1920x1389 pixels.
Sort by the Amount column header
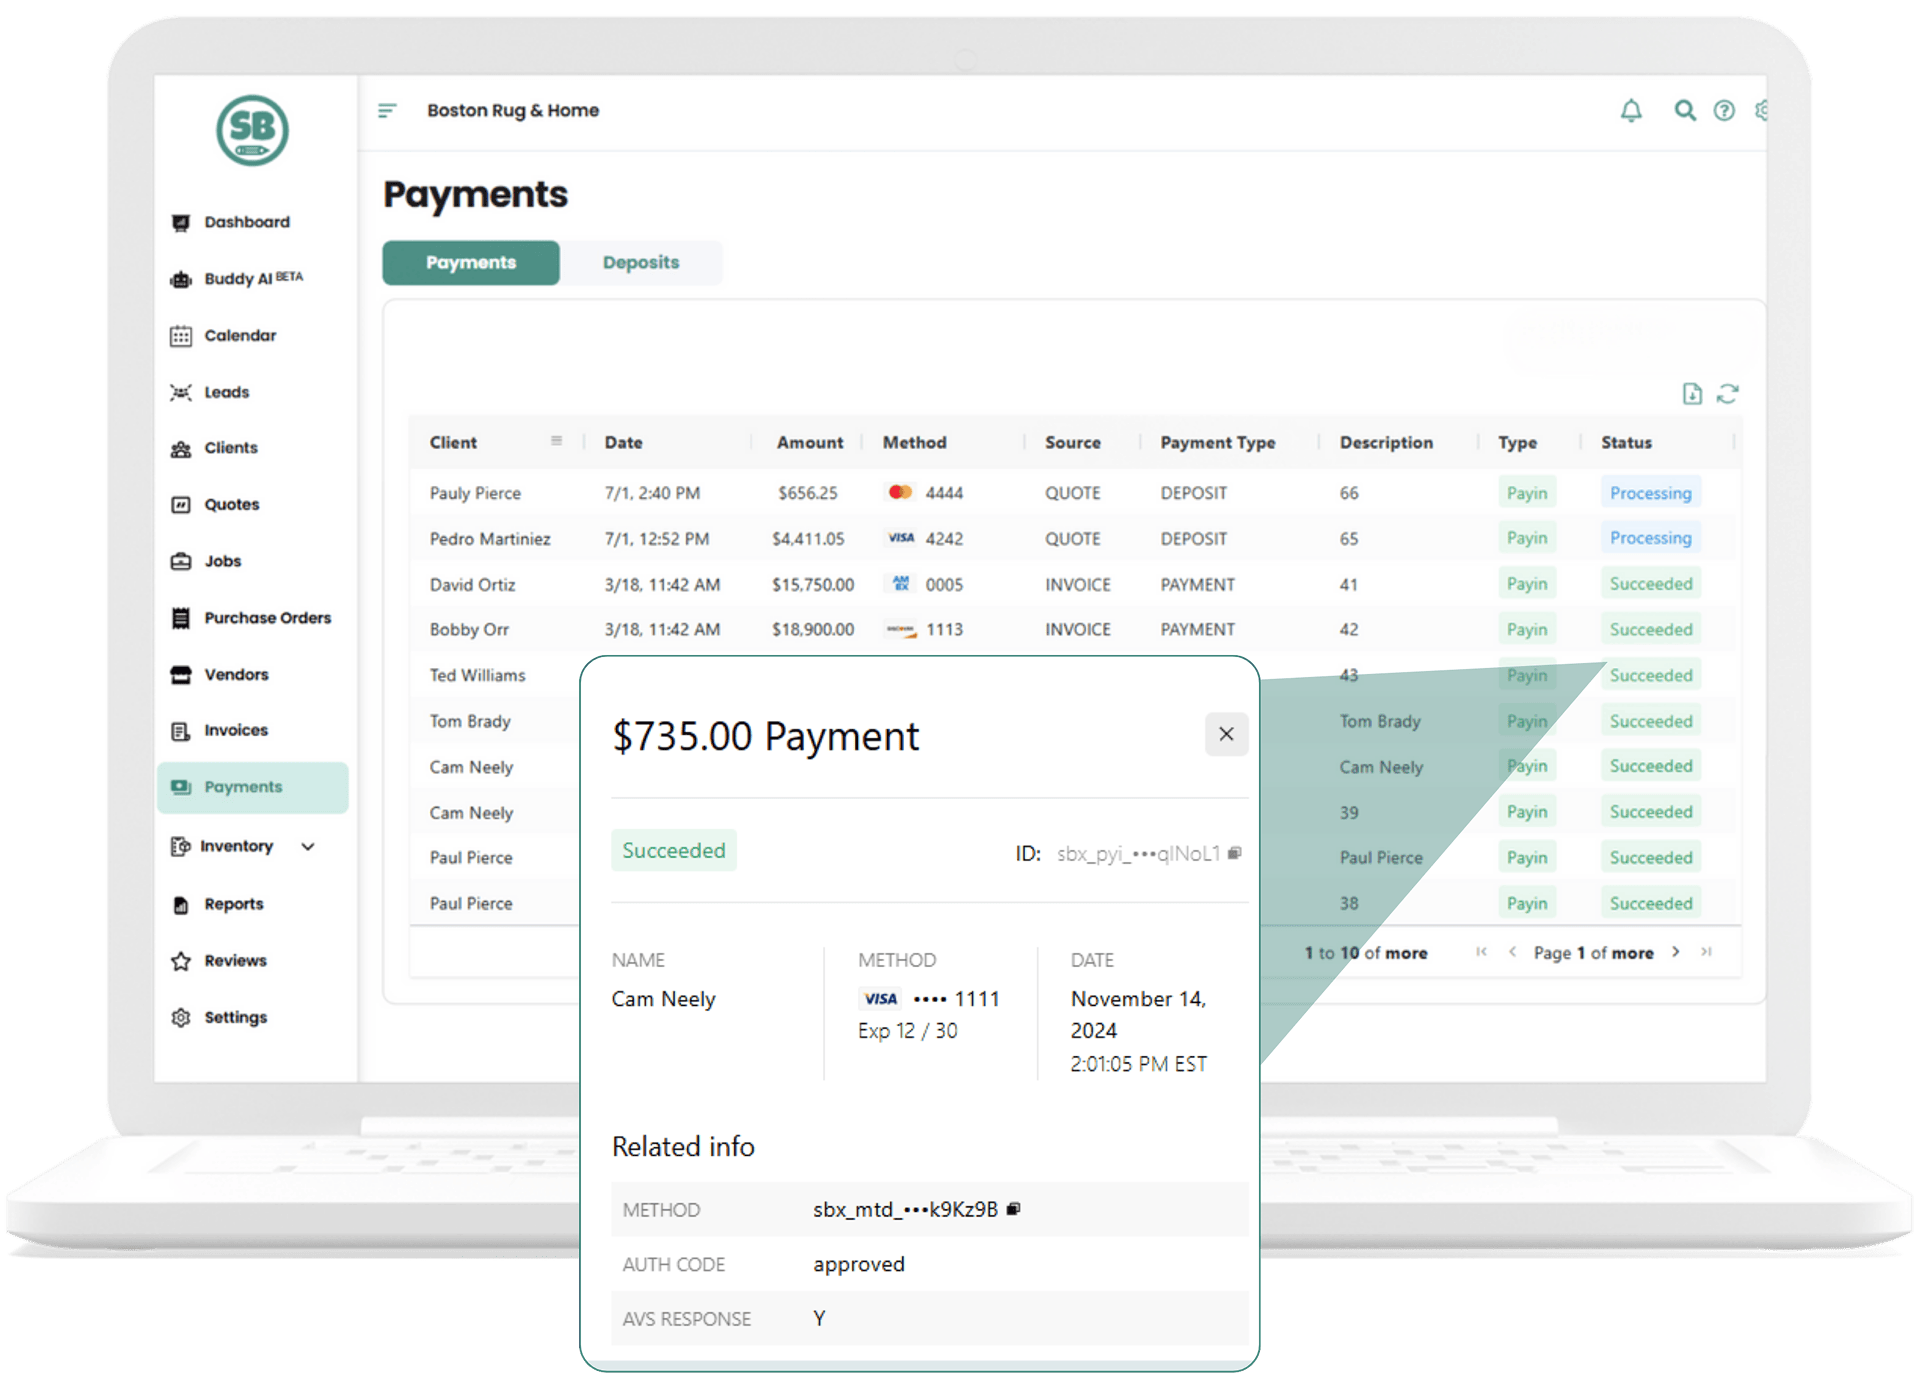click(809, 442)
